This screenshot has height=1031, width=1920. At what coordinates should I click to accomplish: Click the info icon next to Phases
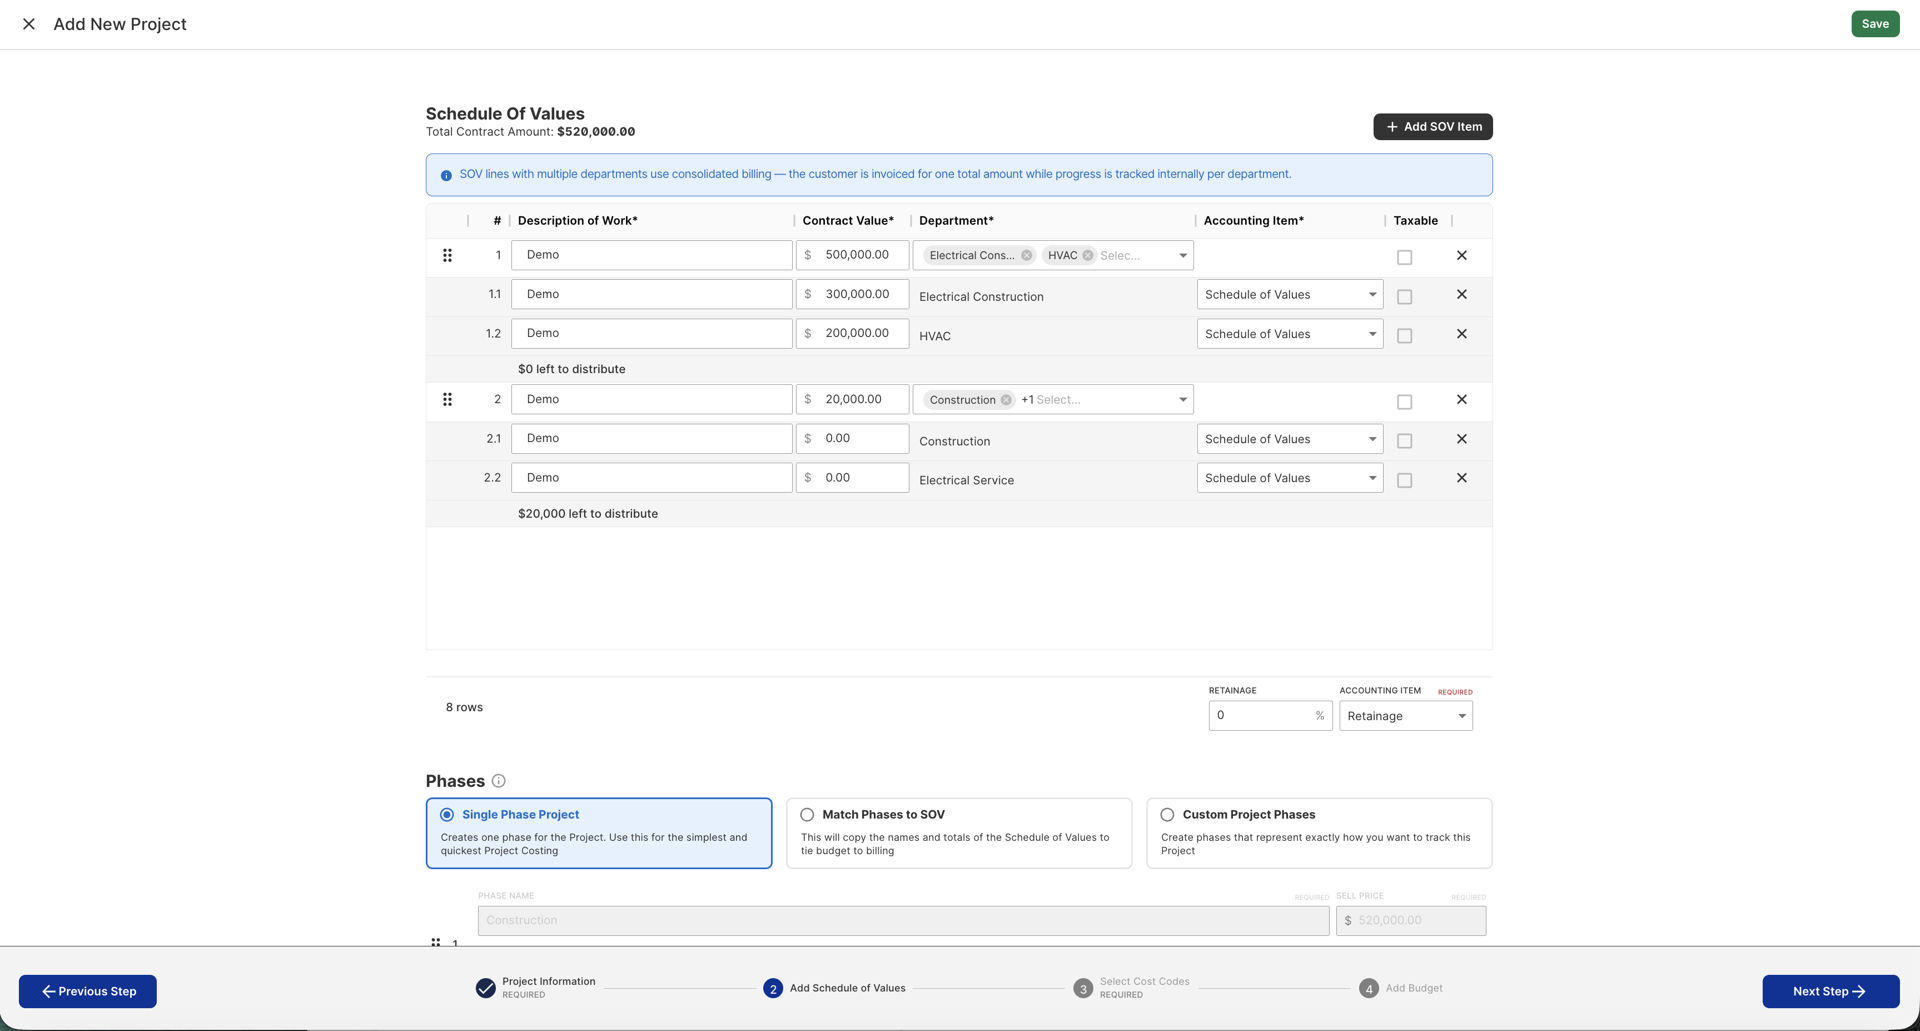coord(498,781)
